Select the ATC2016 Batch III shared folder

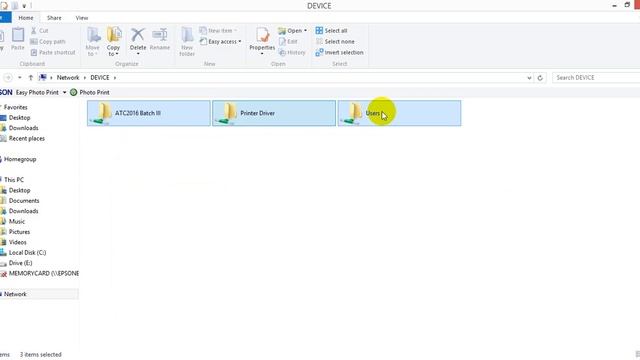click(x=149, y=113)
